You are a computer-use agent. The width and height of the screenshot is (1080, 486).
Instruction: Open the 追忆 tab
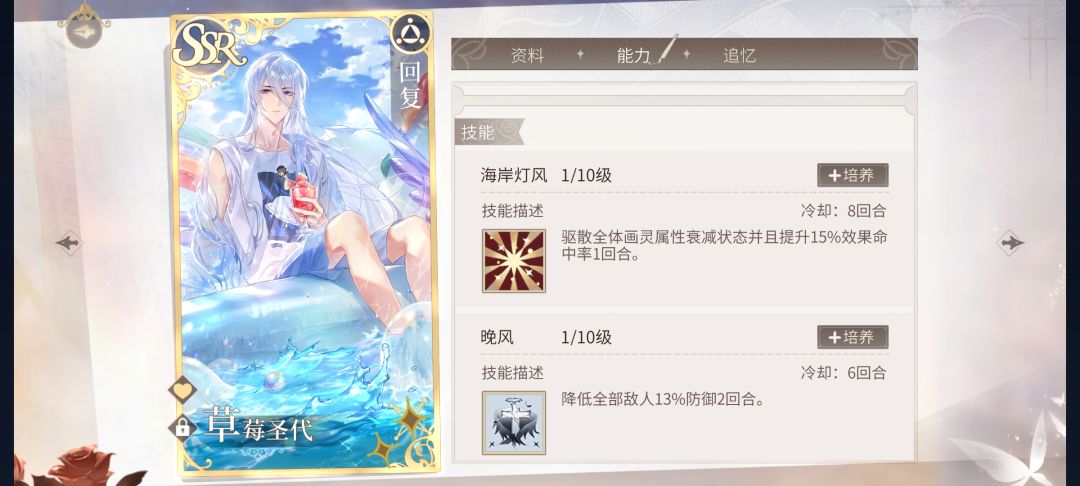[740, 56]
